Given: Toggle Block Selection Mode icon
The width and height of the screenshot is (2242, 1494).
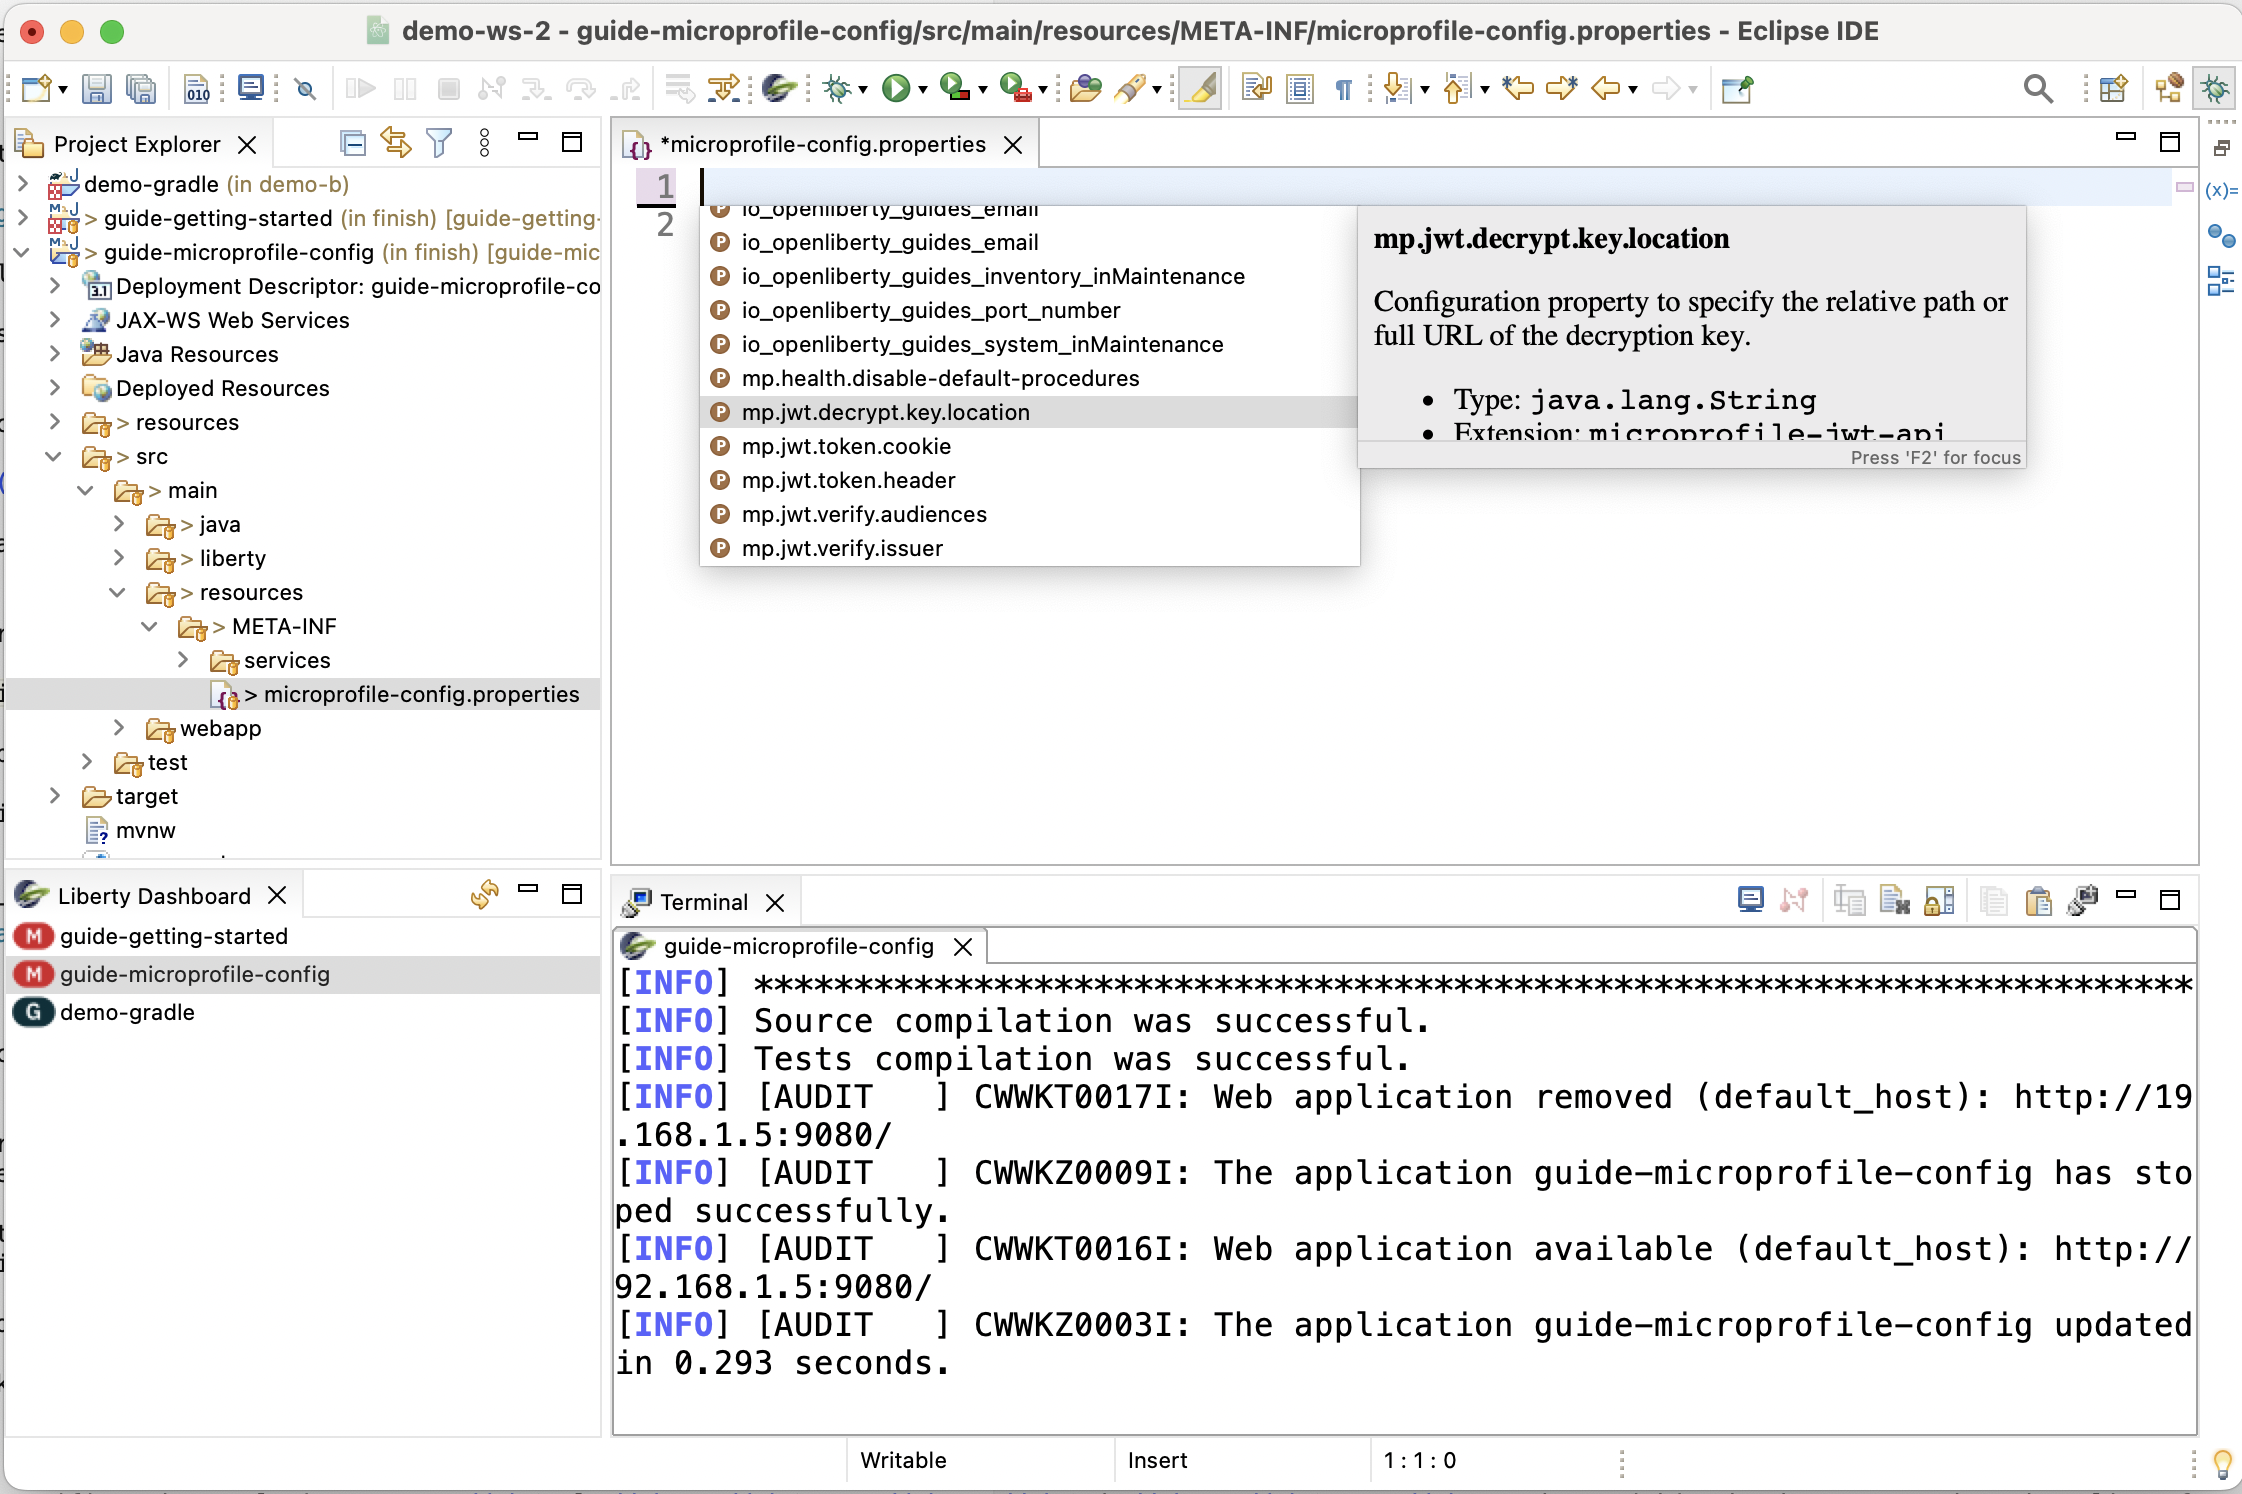Looking at the screenshot, I should pyautogui.click(x=1300, y=89).
